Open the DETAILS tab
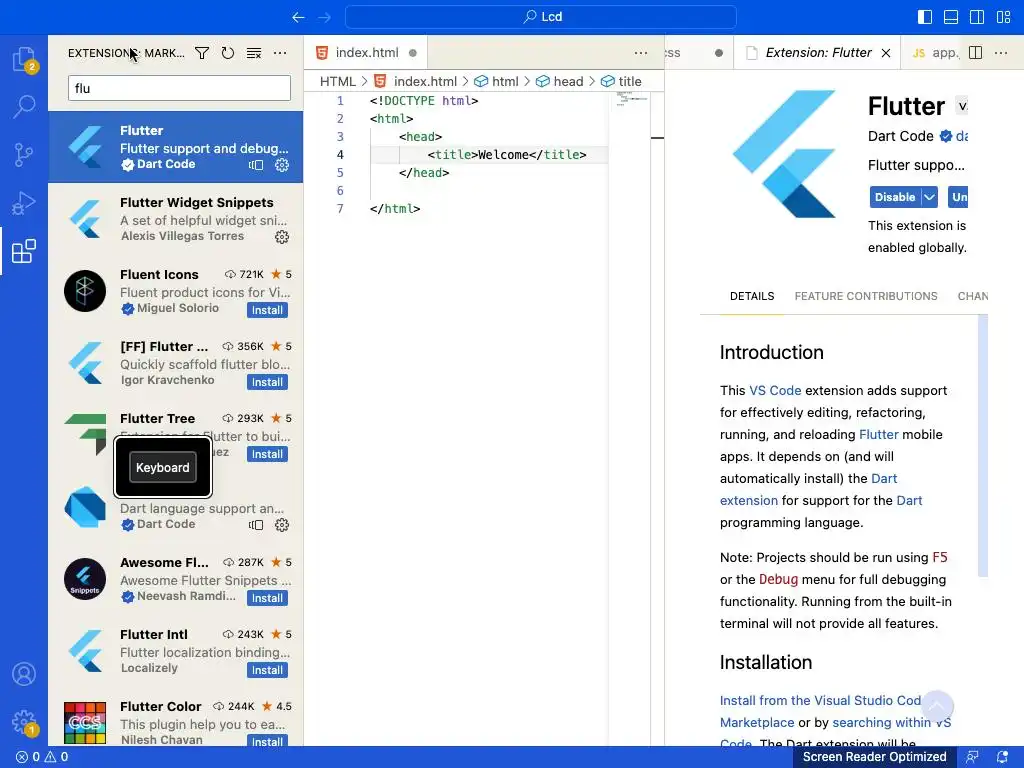Image resolution: width=1024 pixels, height=768 pixels. [x=752, y=296]
